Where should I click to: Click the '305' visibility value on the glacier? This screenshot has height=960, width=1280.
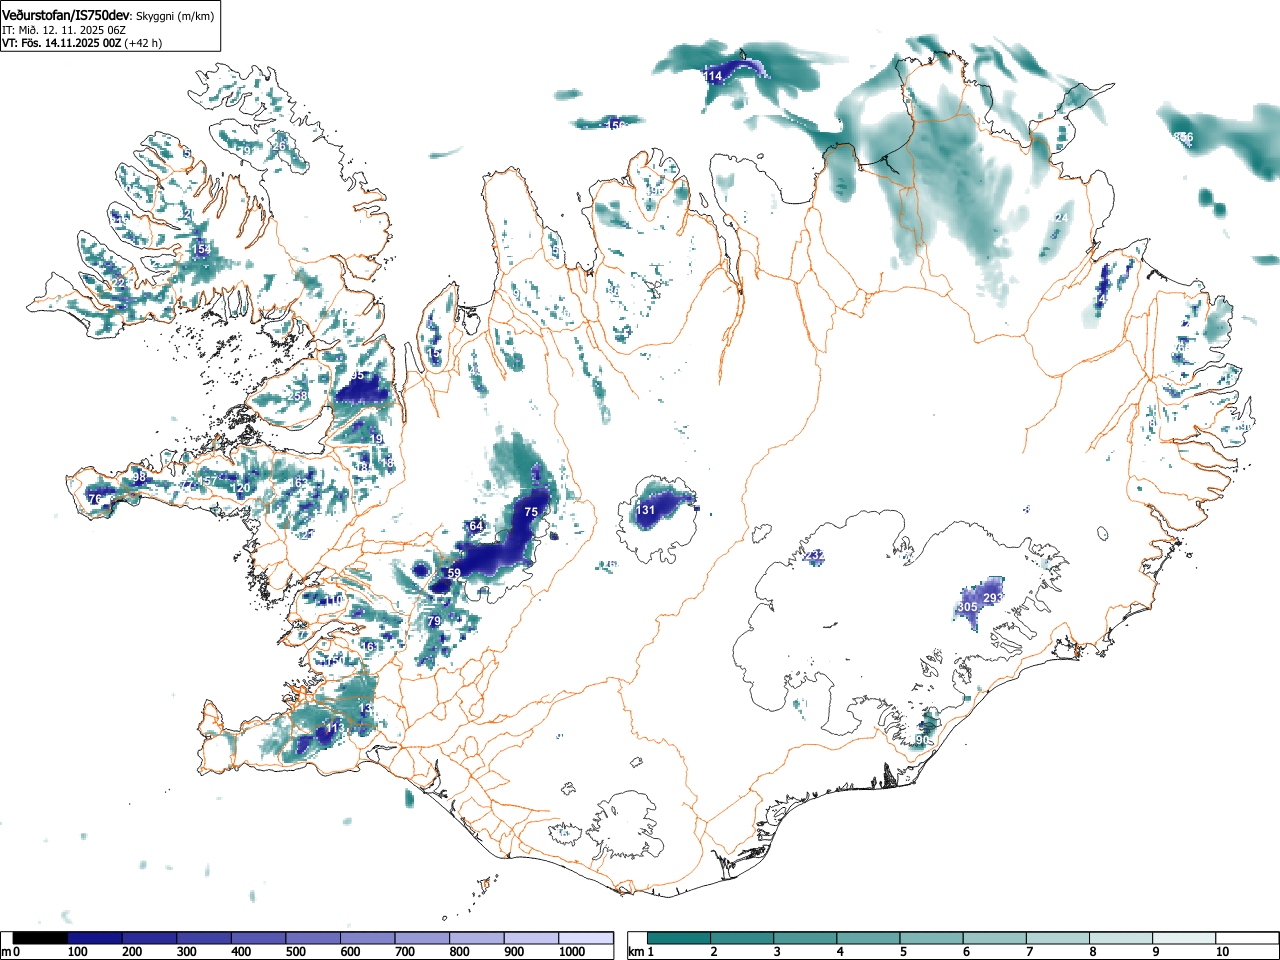click(967, 607)
